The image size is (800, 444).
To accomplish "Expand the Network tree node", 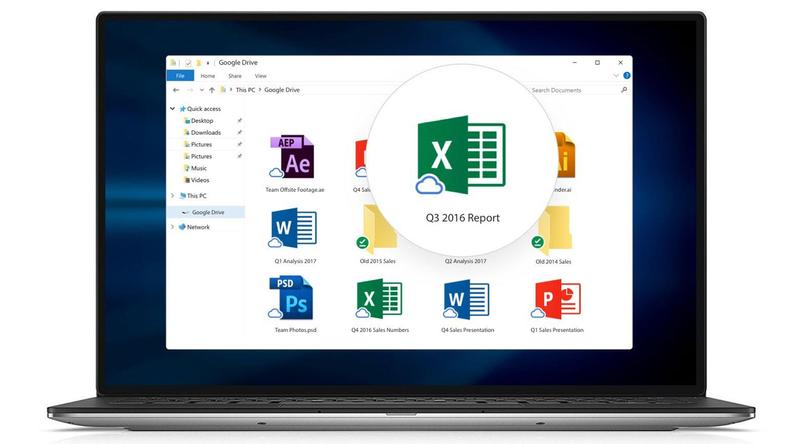I will [x=172, y=227].
